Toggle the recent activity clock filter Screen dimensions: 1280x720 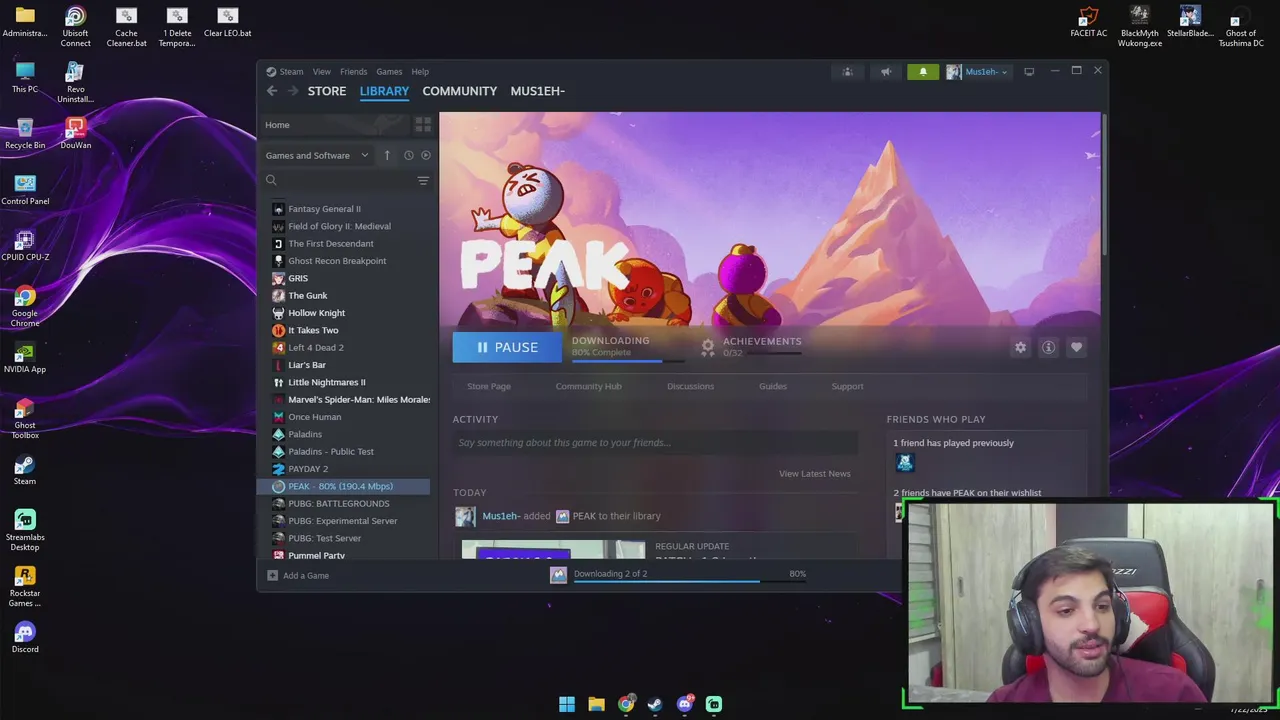point(408,155)
